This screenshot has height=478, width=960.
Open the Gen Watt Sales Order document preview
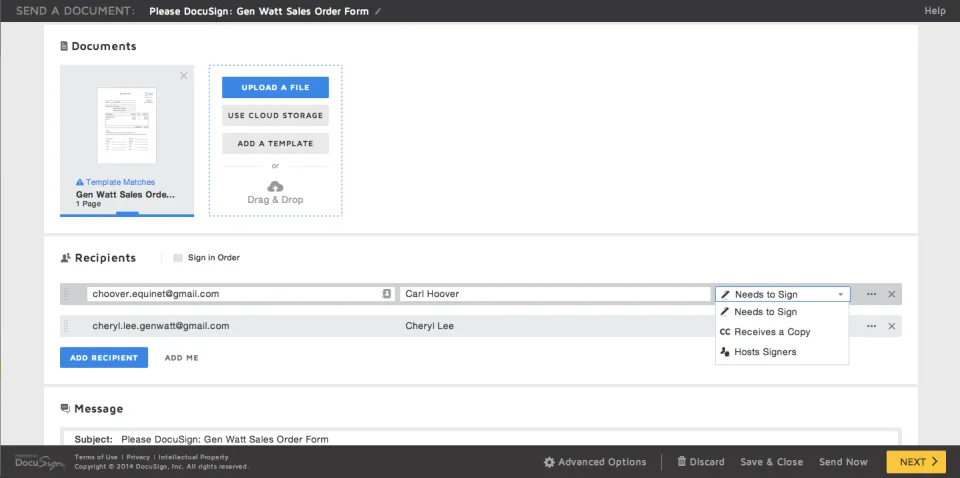[x=127, y=125]
